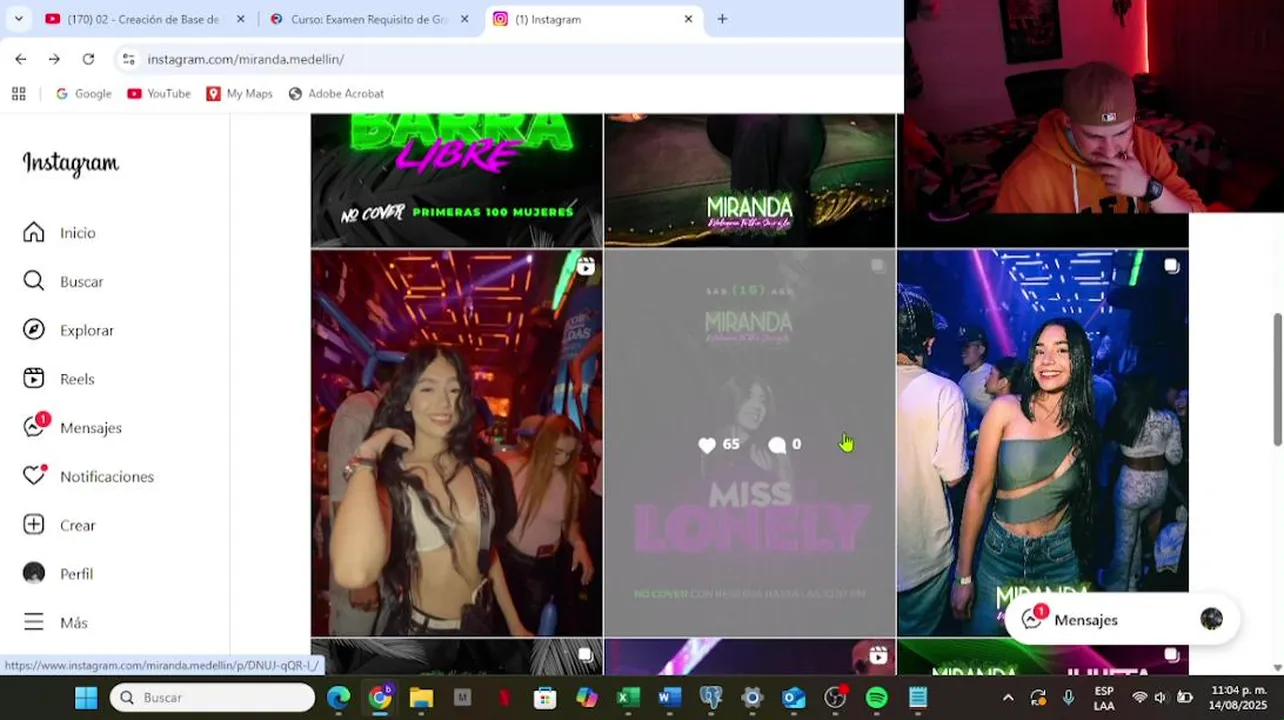Open Reels in the Instagram sidebar
Screen dimensions: 1284x720
[x=58, y=379]
